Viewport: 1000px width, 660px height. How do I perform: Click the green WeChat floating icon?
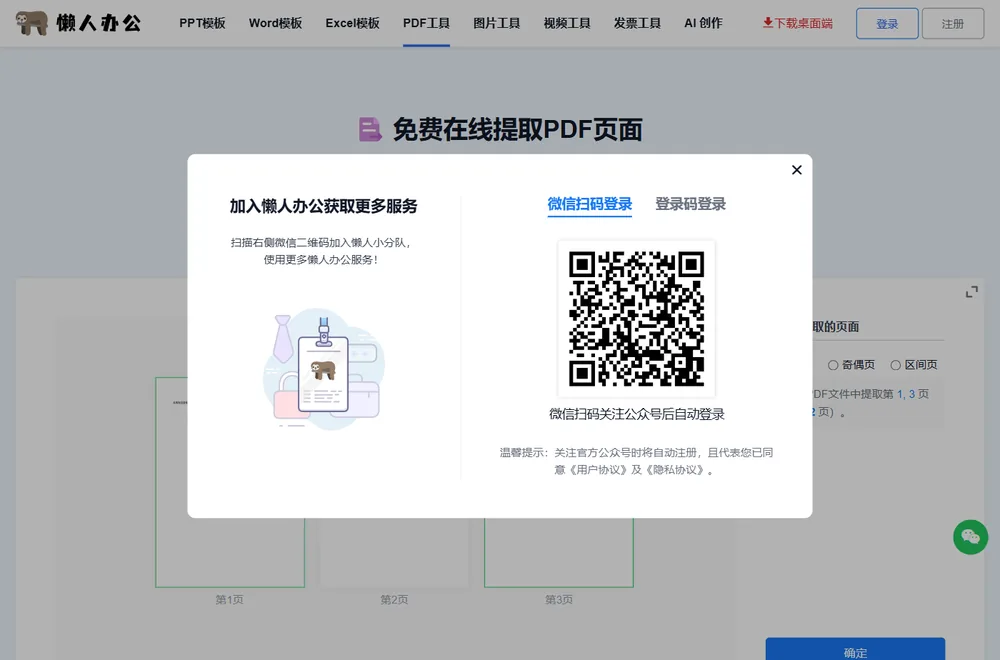(x=971, y=537)
